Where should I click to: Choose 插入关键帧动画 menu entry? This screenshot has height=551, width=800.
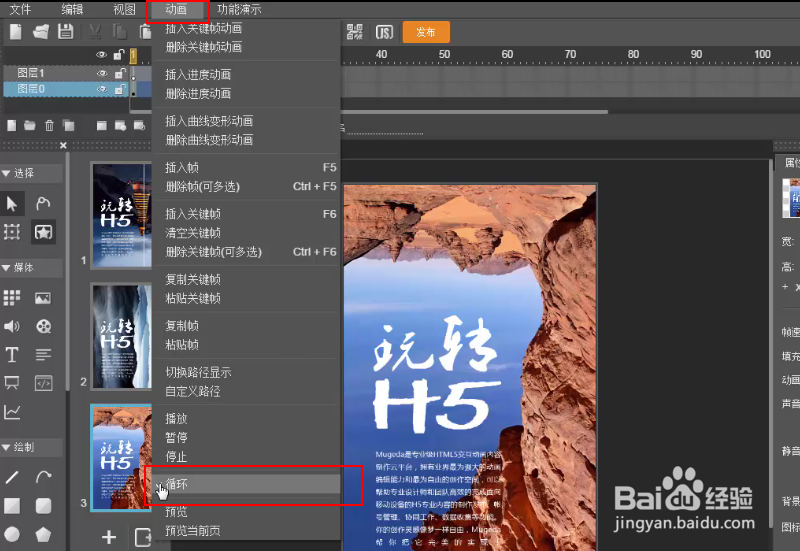coord(246,29)
